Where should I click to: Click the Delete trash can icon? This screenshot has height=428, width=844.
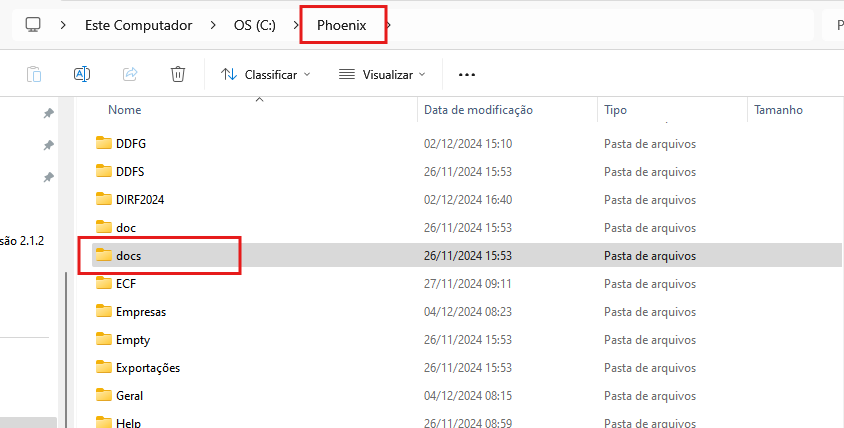tap(178, 74)
